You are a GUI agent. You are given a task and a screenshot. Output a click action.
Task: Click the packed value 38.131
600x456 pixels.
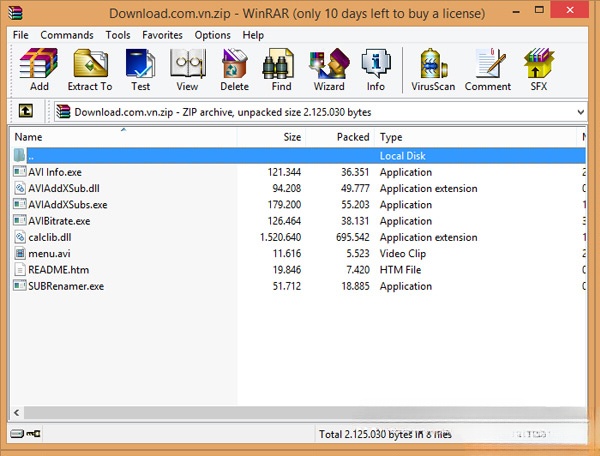click(x=355, y=221)
